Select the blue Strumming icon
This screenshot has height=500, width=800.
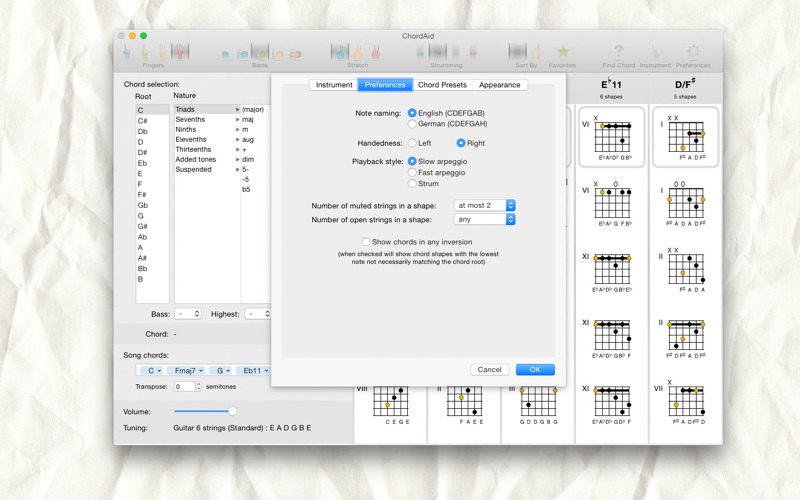coord(420,52)
